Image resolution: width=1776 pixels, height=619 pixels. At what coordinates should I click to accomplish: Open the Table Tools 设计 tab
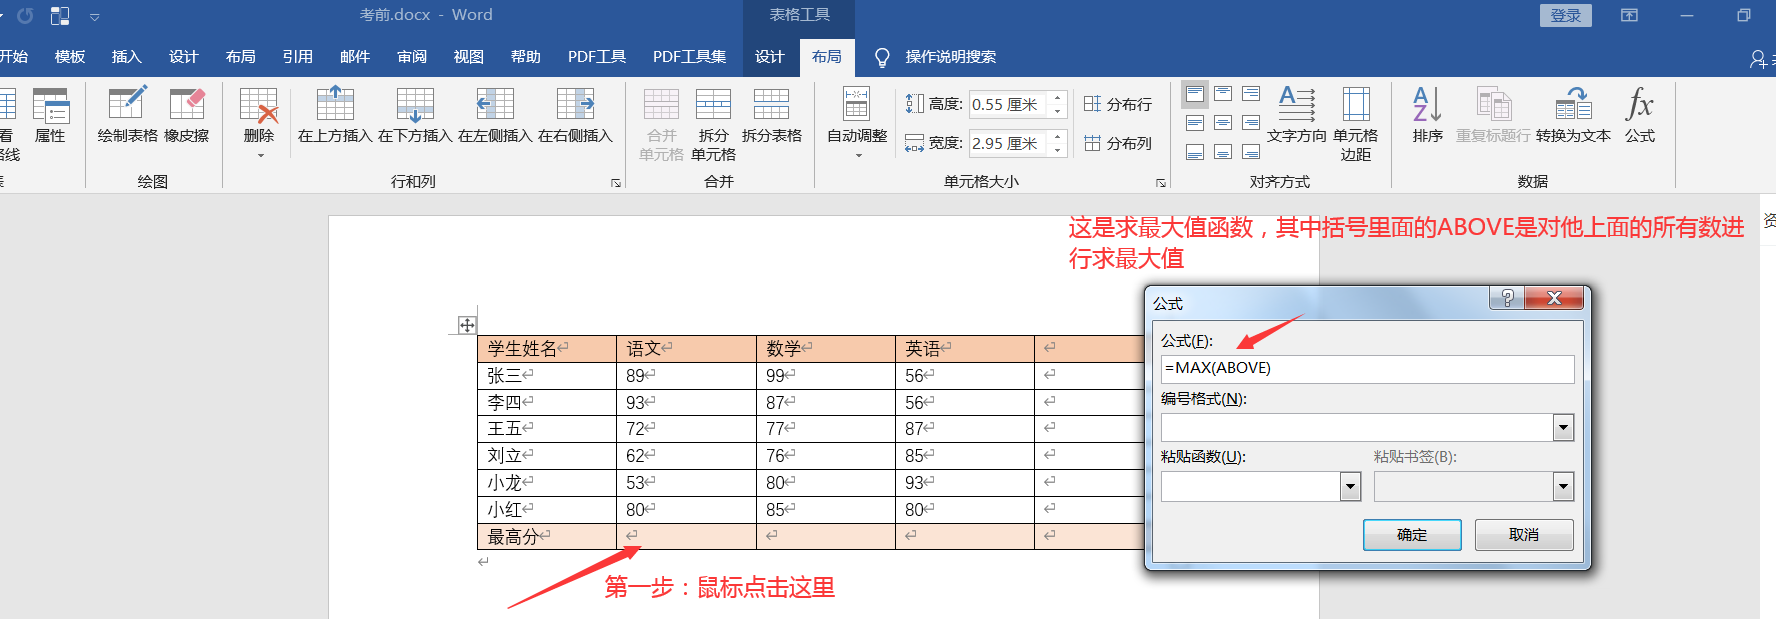[770, 57]
